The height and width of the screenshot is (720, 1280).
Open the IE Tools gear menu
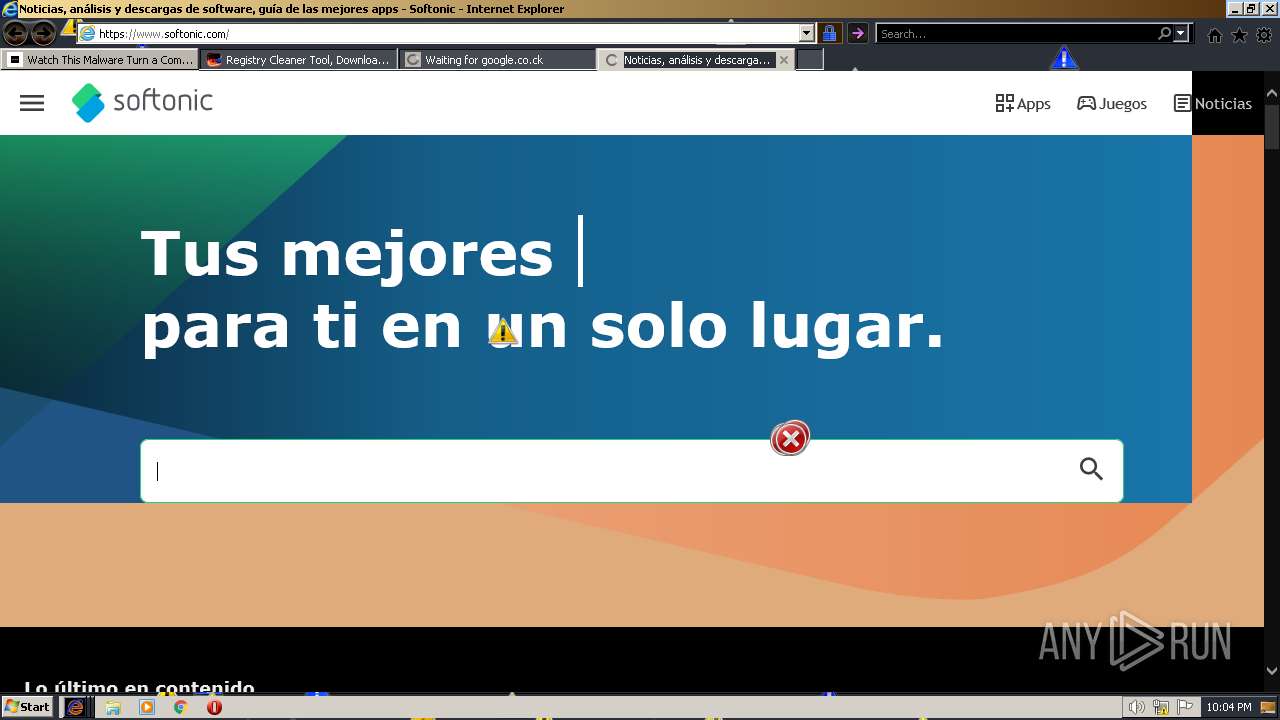1264,35
